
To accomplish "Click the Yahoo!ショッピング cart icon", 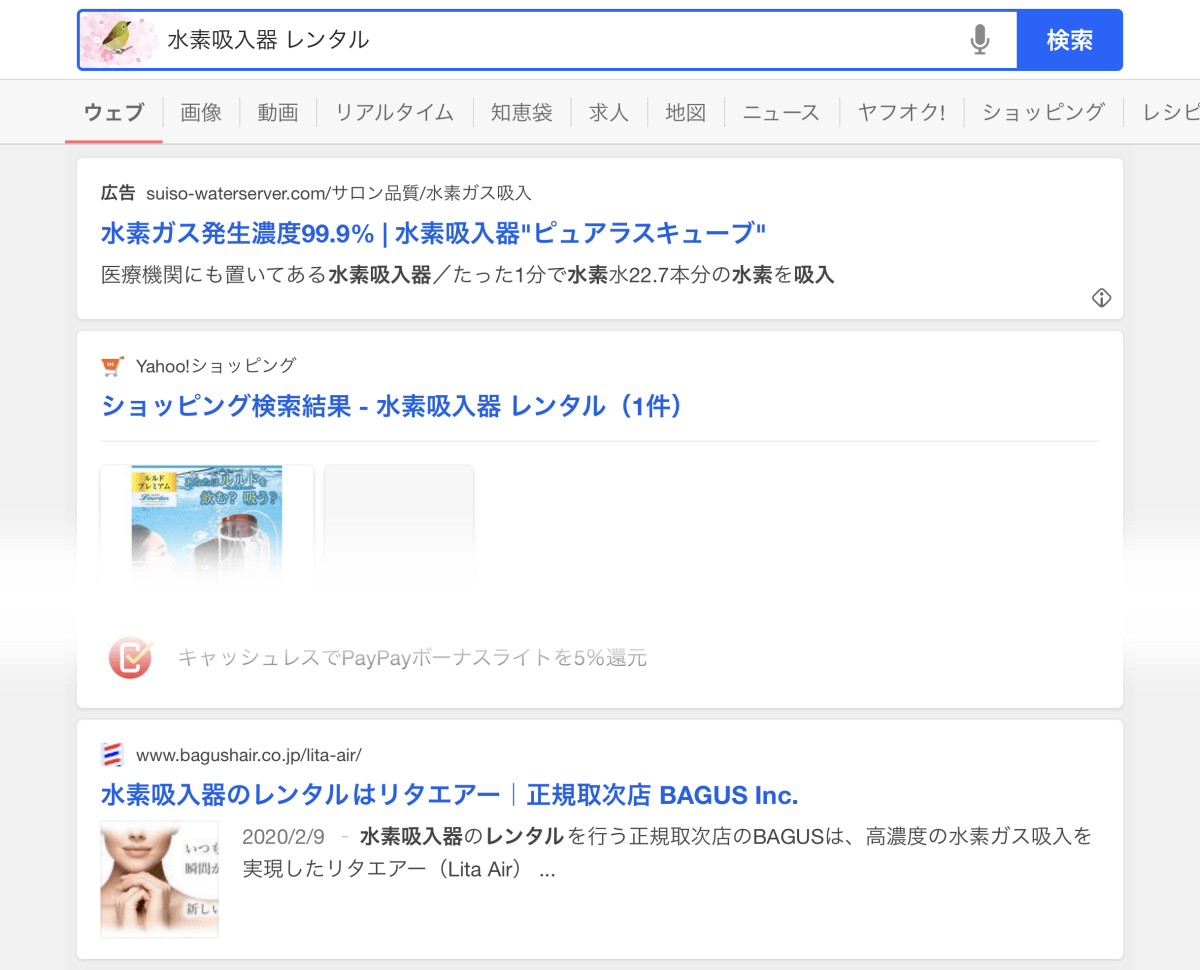I will 112,366.
